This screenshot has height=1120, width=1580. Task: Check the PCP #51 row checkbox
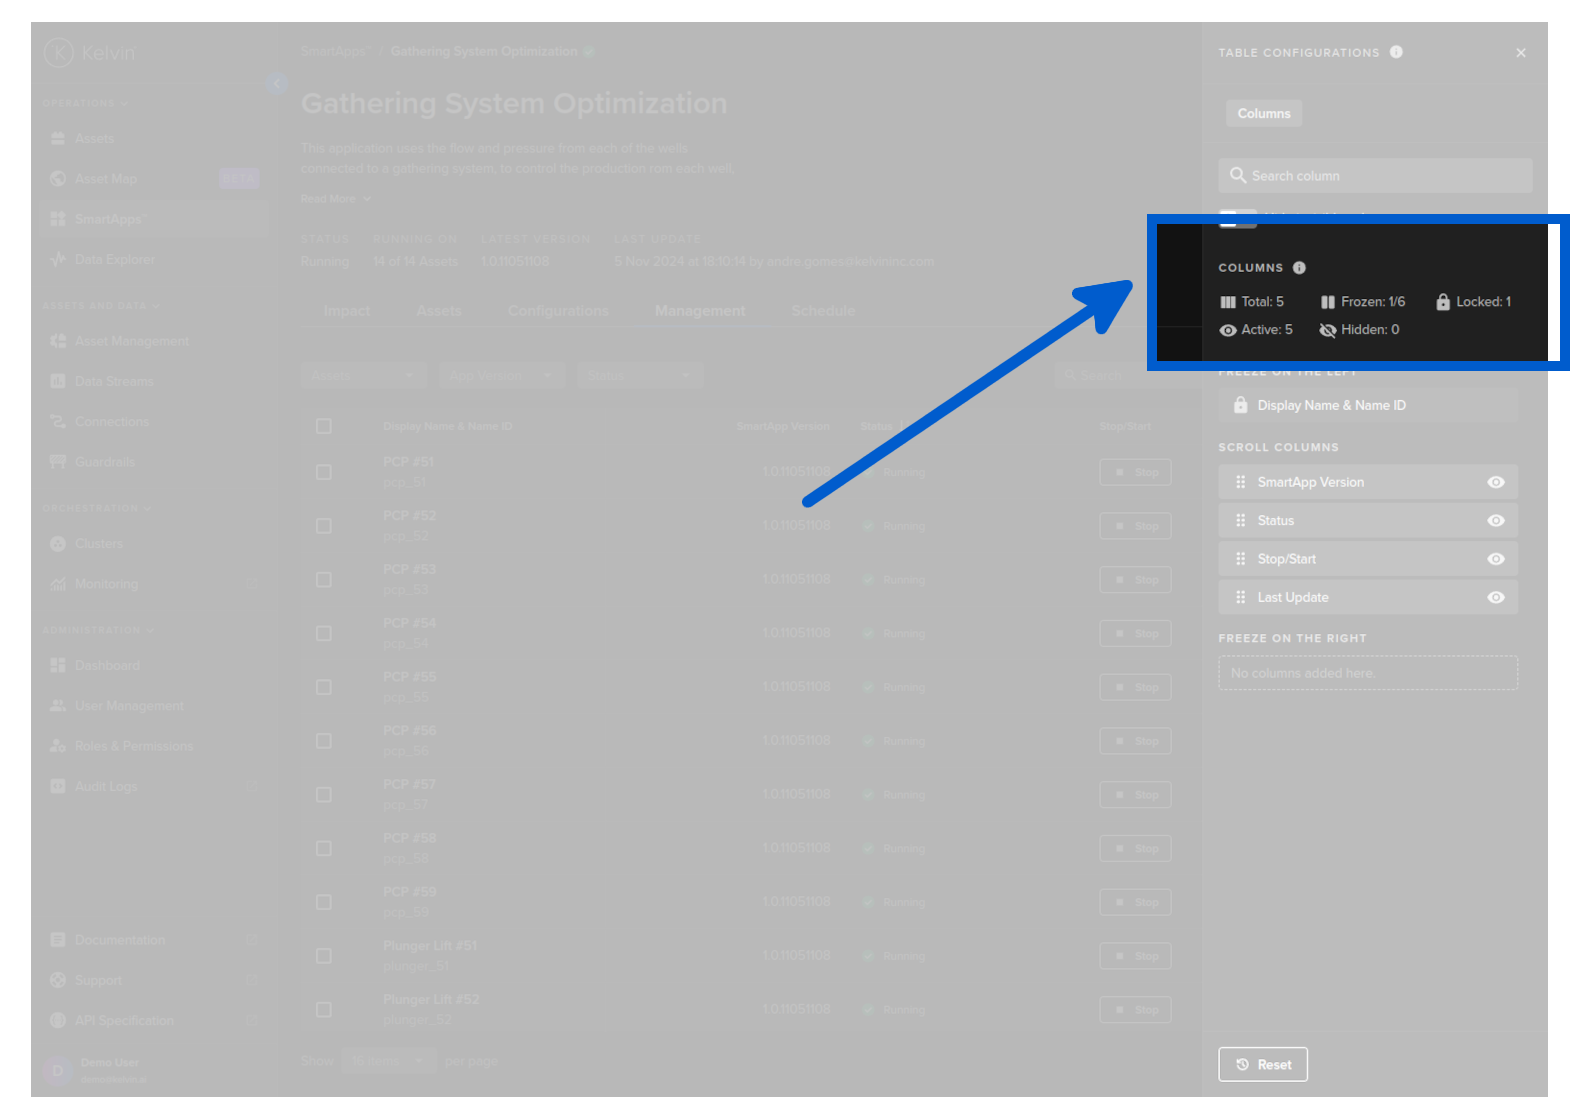coord(324,472)
